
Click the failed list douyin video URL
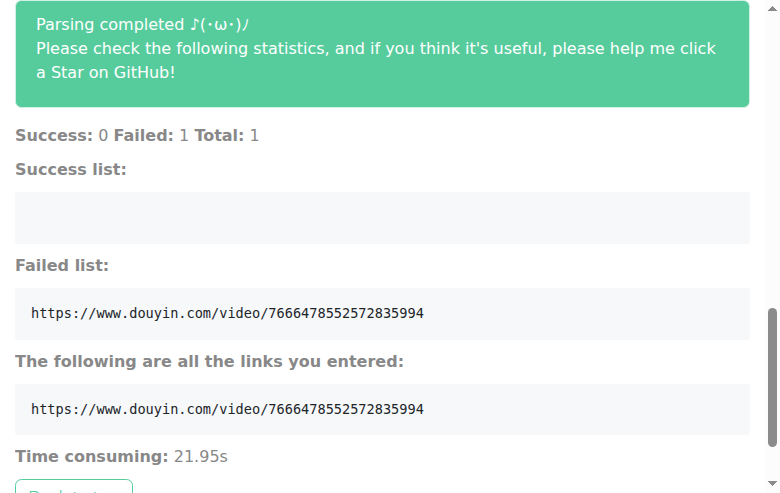pyautogui.click(x=227, y=313)
